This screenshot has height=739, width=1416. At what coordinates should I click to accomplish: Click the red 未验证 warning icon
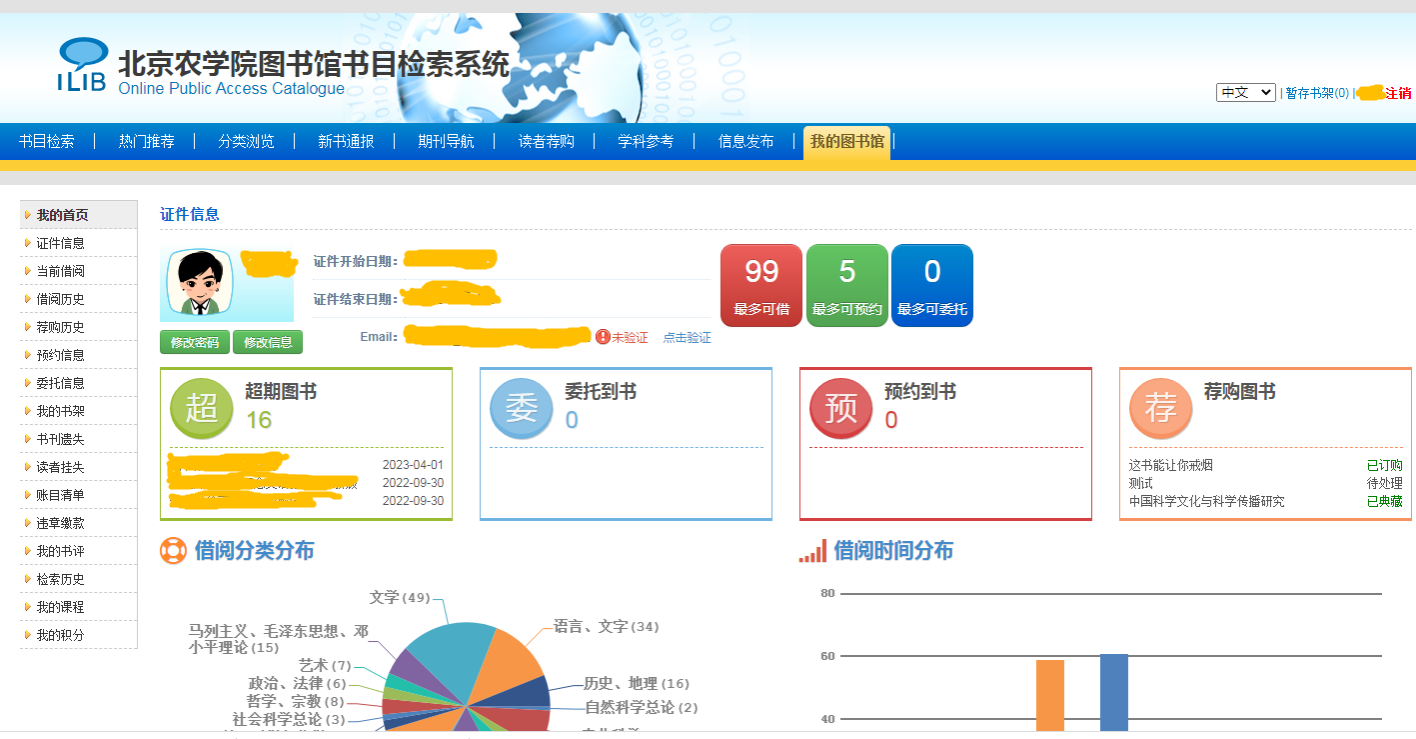[x=603, y=337]
